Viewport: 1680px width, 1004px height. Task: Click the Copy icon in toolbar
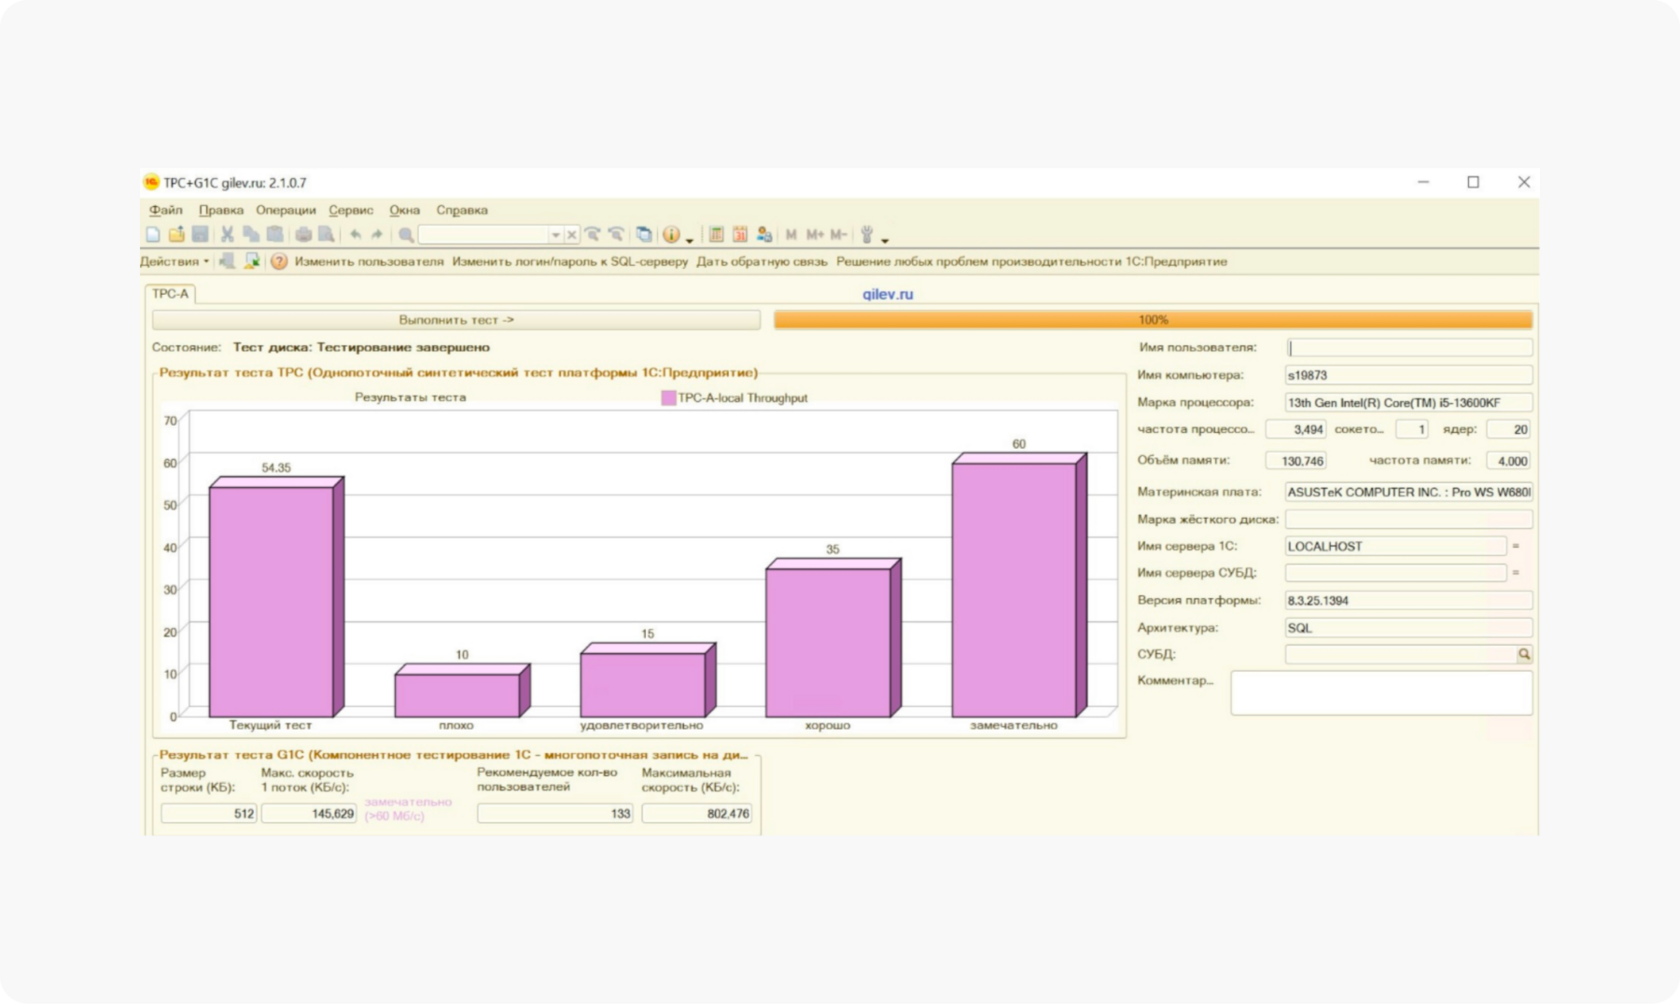(x=250, y=235)
